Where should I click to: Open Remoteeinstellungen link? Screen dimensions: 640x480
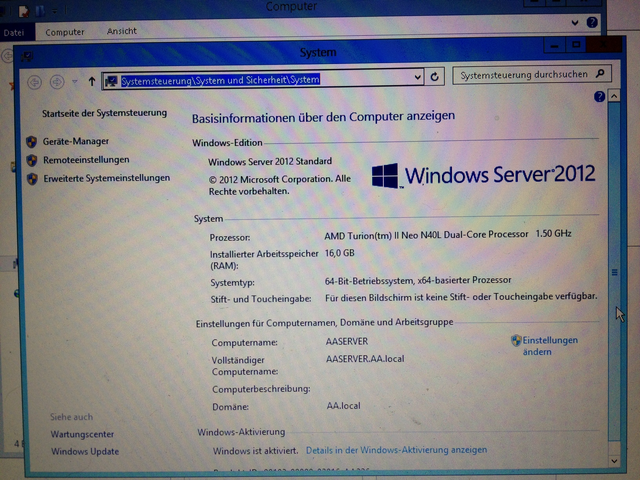[x=86, y=160]
